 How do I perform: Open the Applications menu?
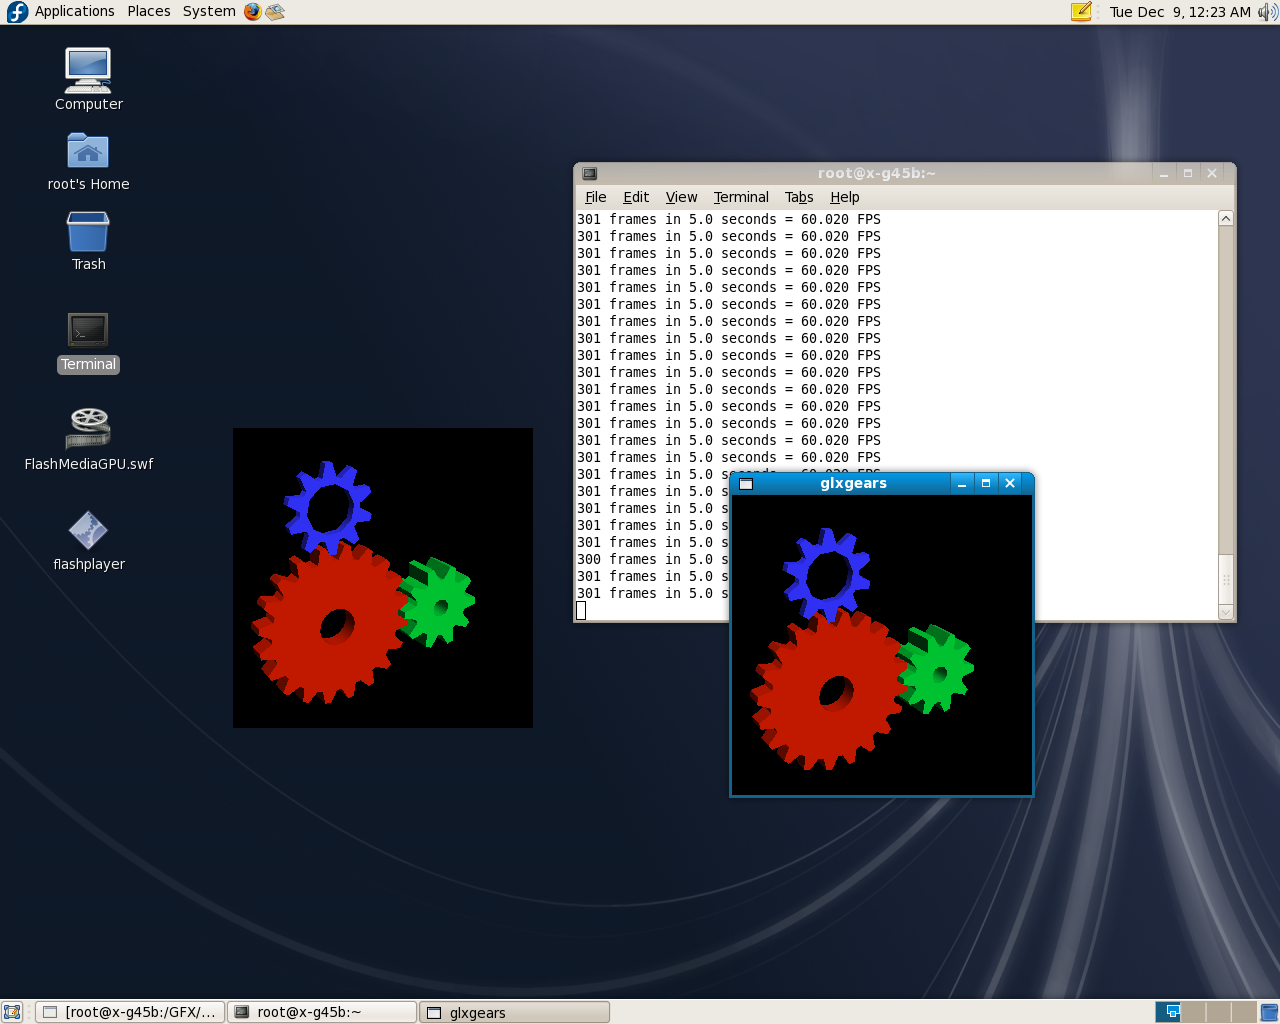74,12
